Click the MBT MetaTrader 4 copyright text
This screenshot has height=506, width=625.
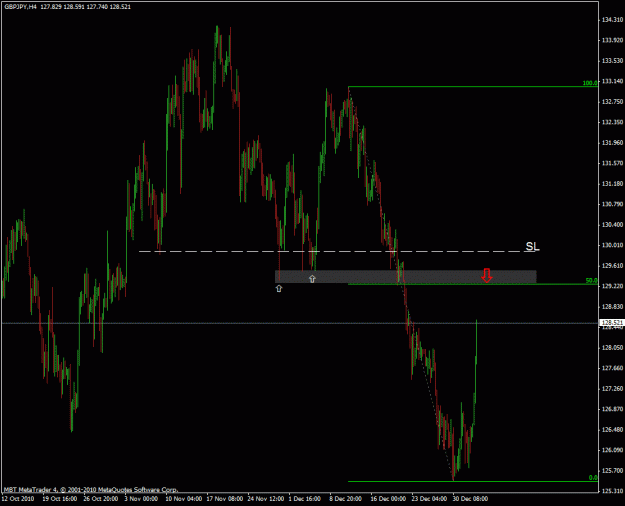[91, 490]
